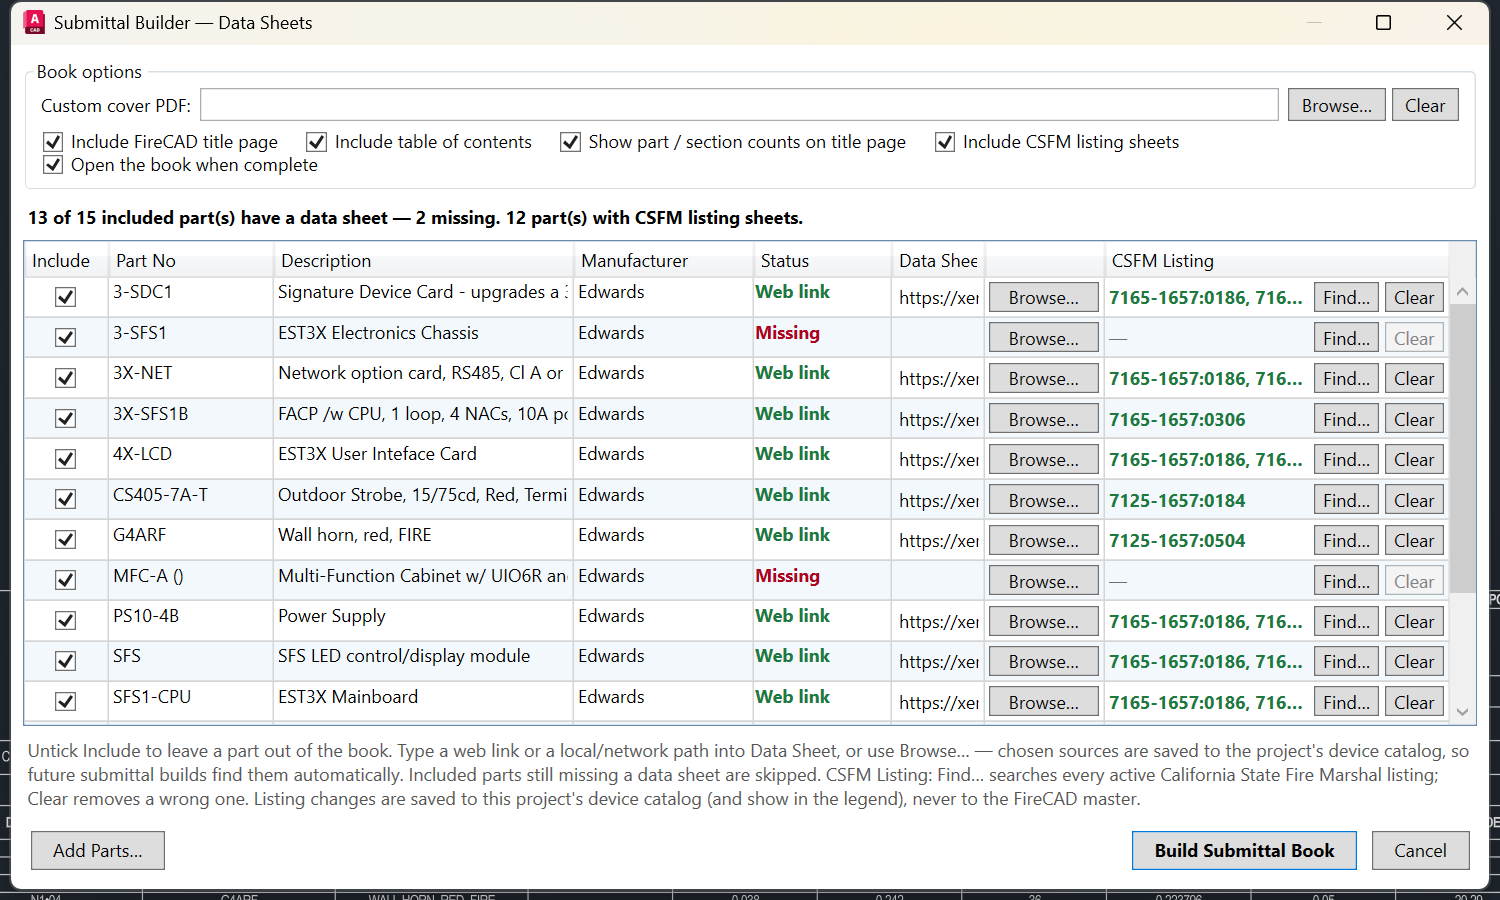1500x900 pixels.
Task: Uncheck Include for part SFS1-CPU
Action: pyautogui.click(x=65, y=702)
